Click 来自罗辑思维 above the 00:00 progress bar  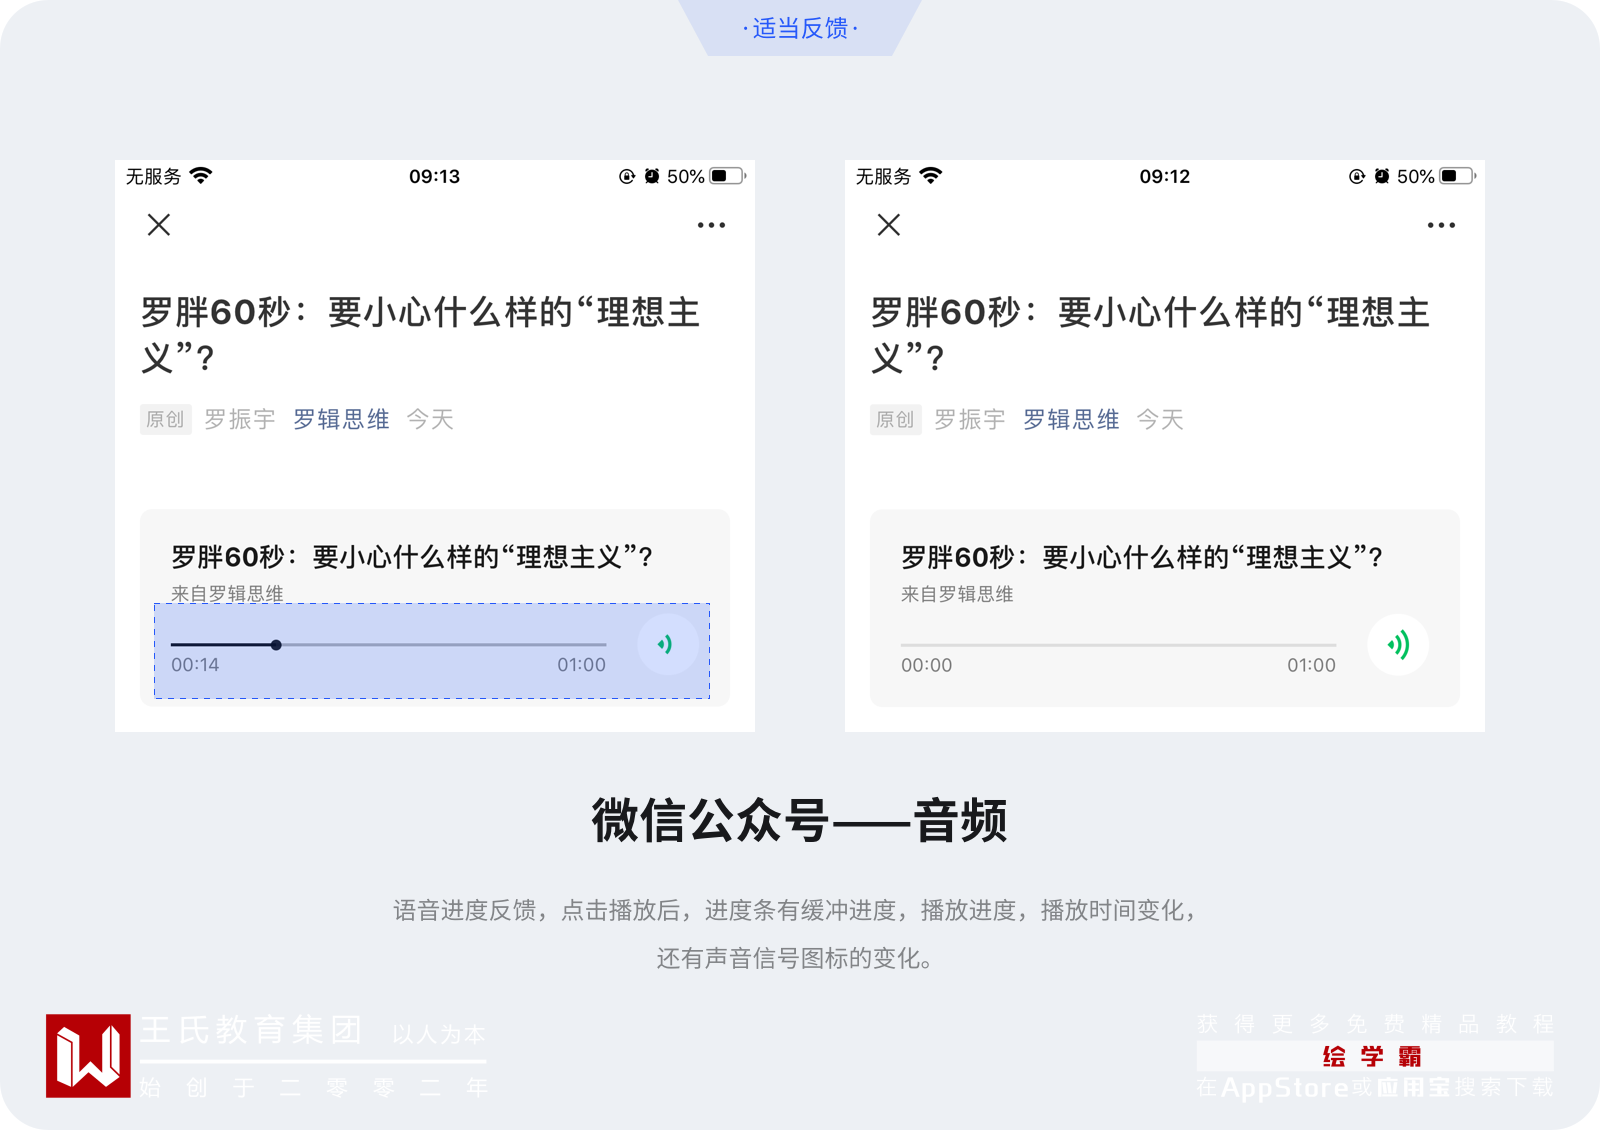pyautogui.click(x=957, y=593)
